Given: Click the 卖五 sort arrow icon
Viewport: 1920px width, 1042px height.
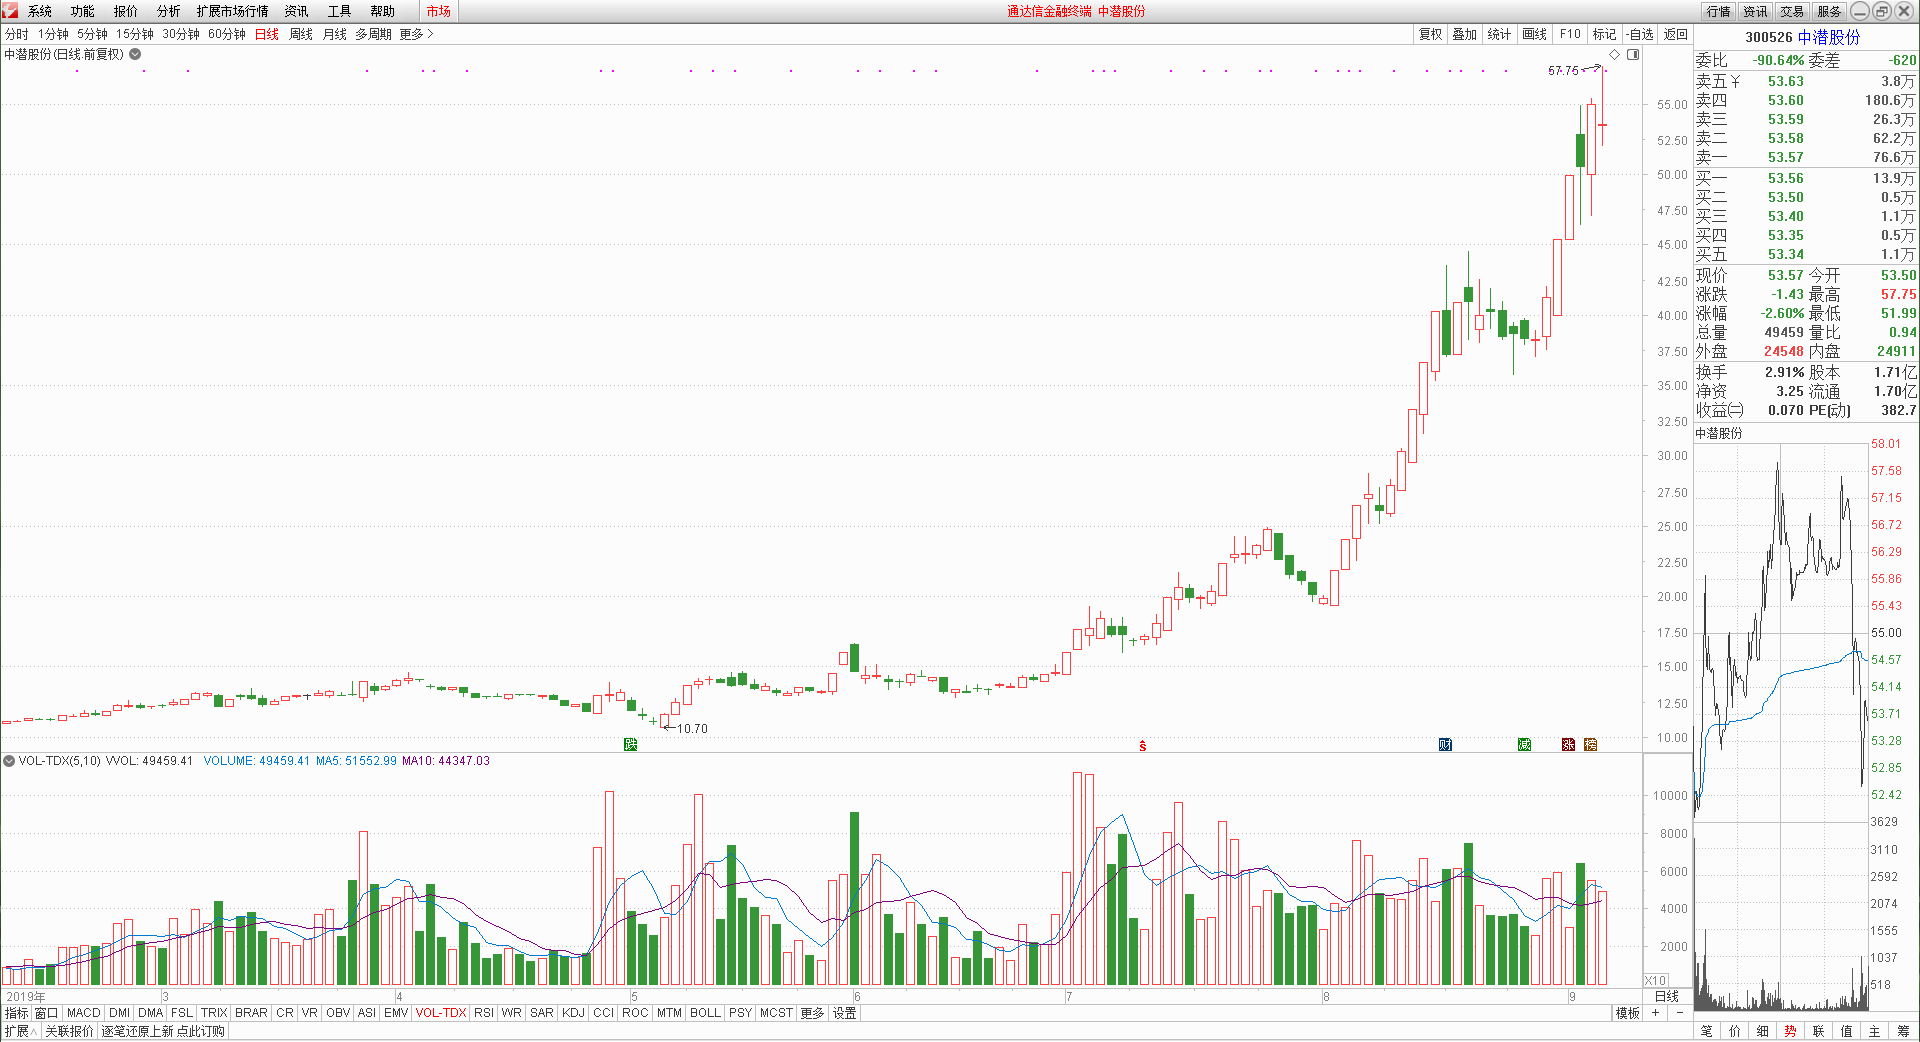Looking at the screenshot, I should pos(1735,81).
